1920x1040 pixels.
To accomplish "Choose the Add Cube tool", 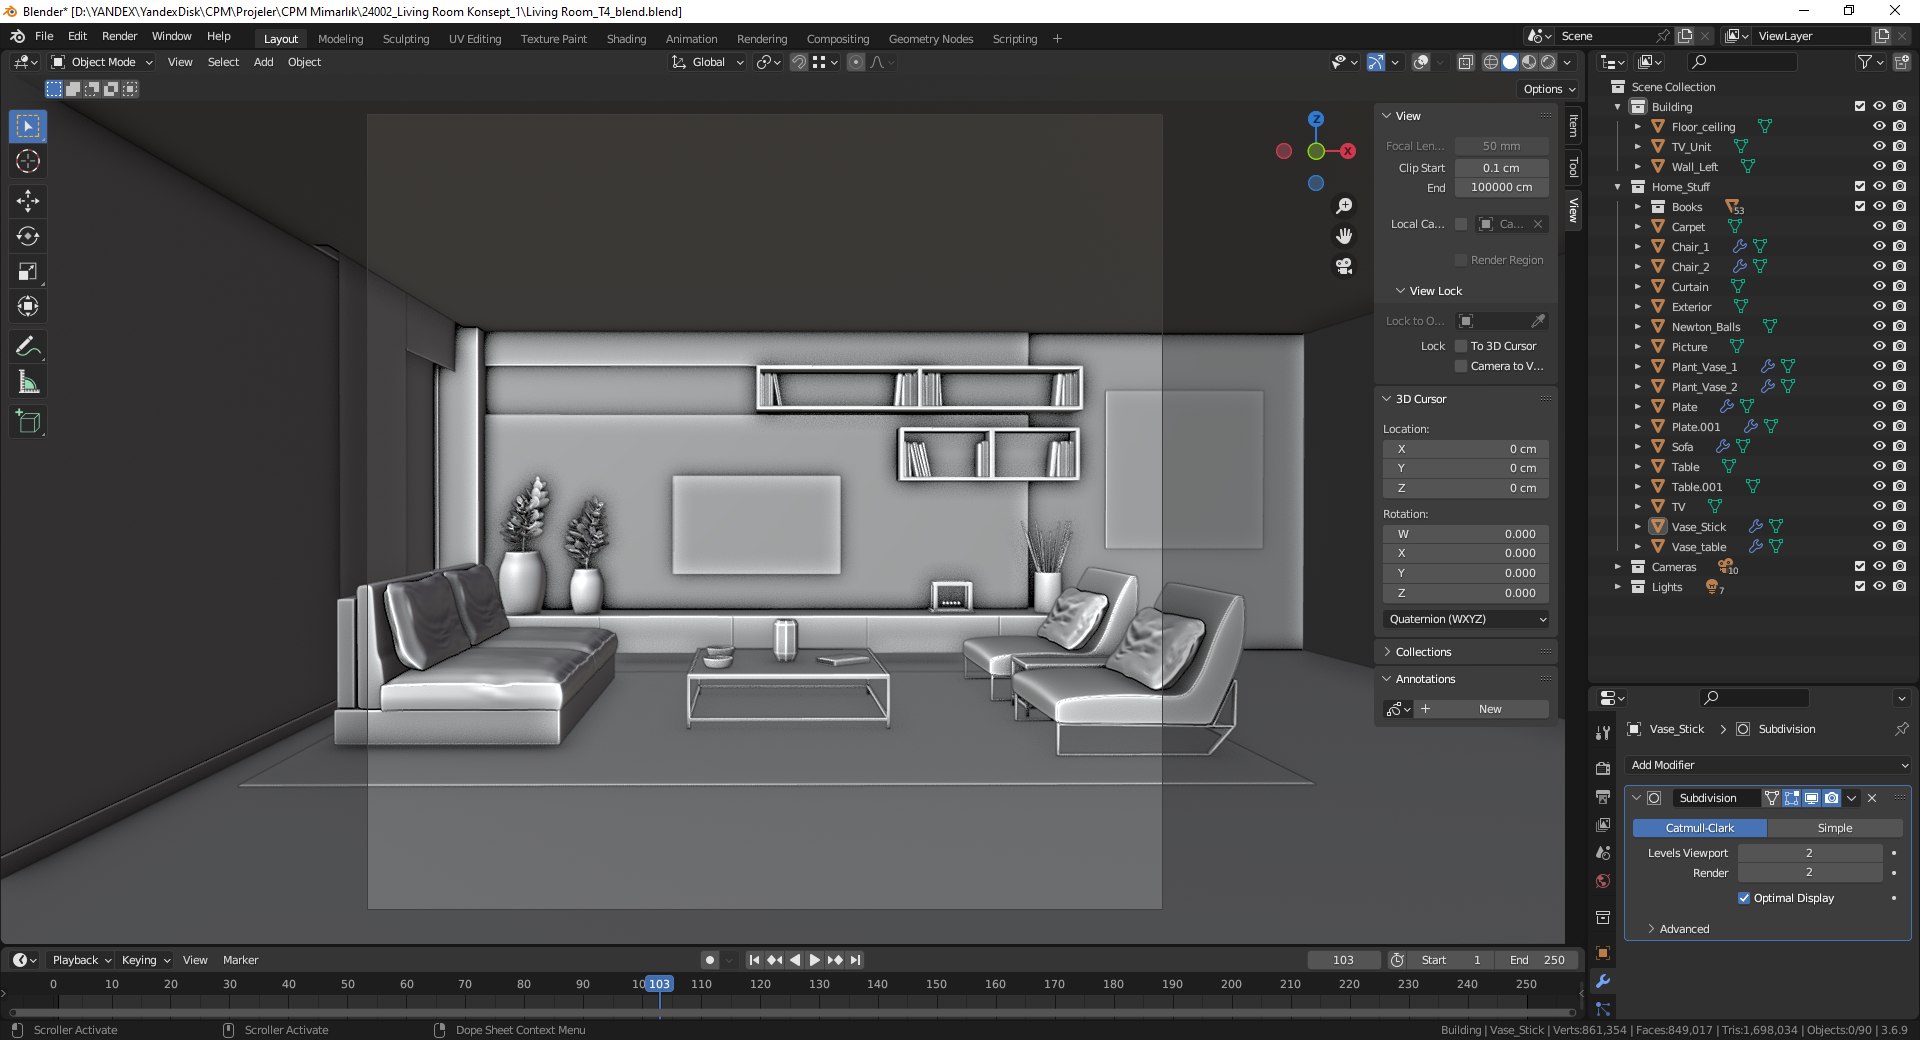I will (x=28, y=422).
